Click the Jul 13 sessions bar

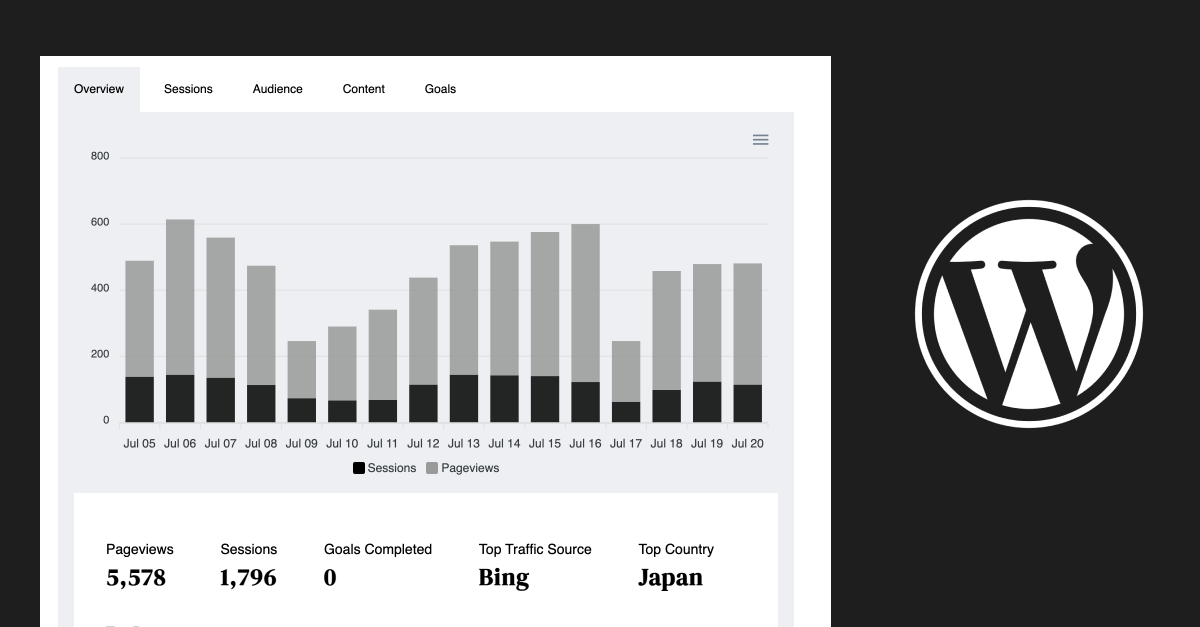pyautogui.click(x=464, y=398)
